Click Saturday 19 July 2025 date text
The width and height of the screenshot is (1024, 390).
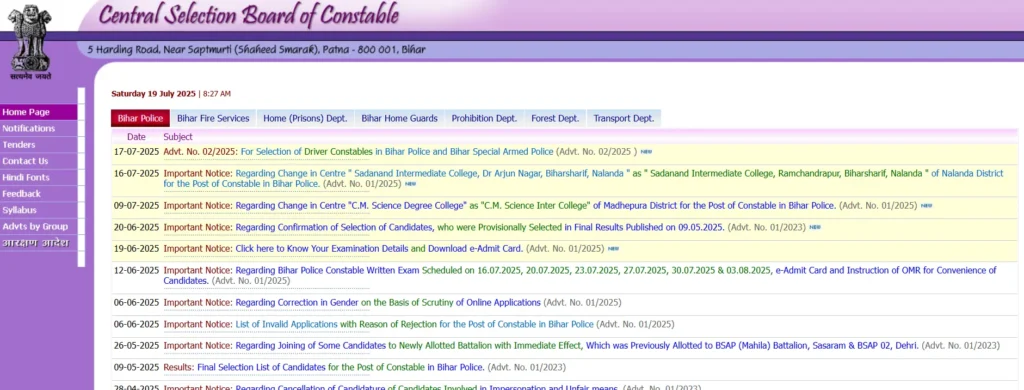point(153,94)
